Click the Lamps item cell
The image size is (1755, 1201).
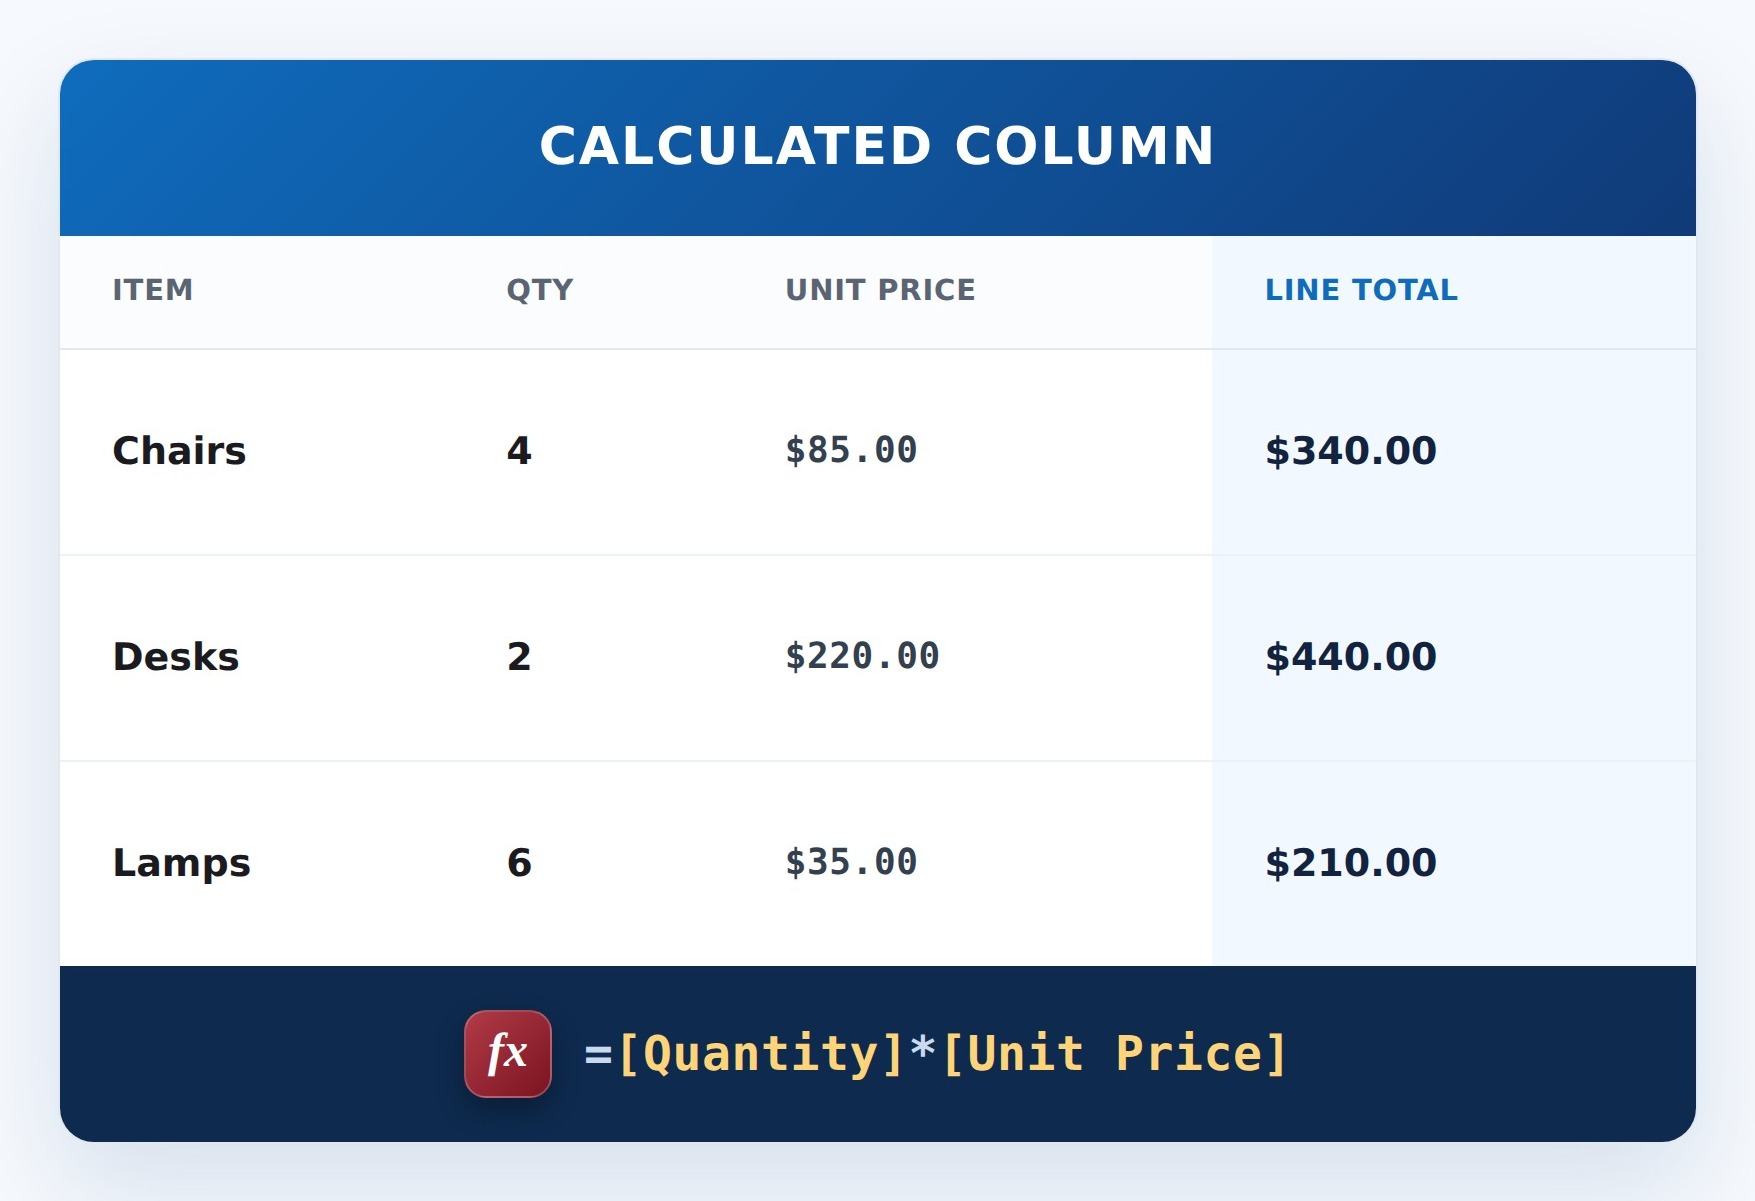coord(181,863)
